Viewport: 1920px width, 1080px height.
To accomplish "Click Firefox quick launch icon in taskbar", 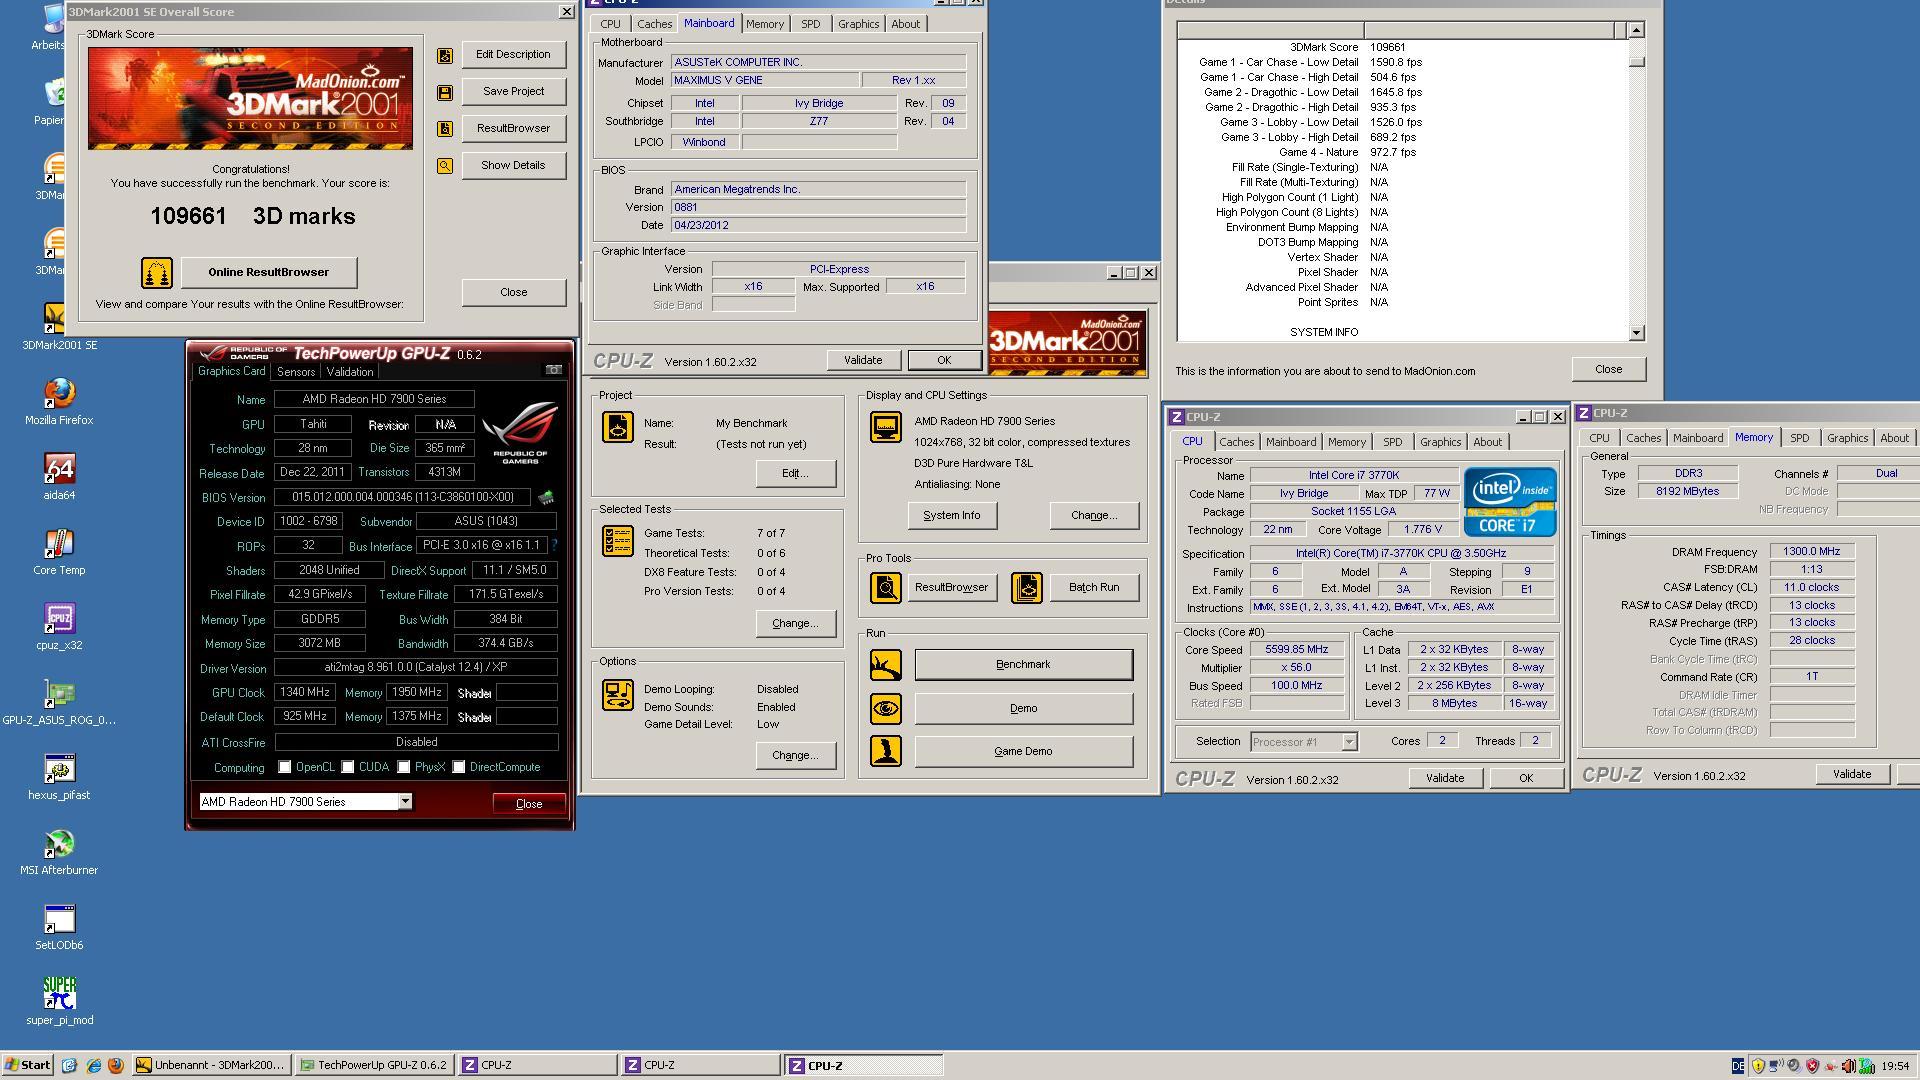I will pos(116,1065).
